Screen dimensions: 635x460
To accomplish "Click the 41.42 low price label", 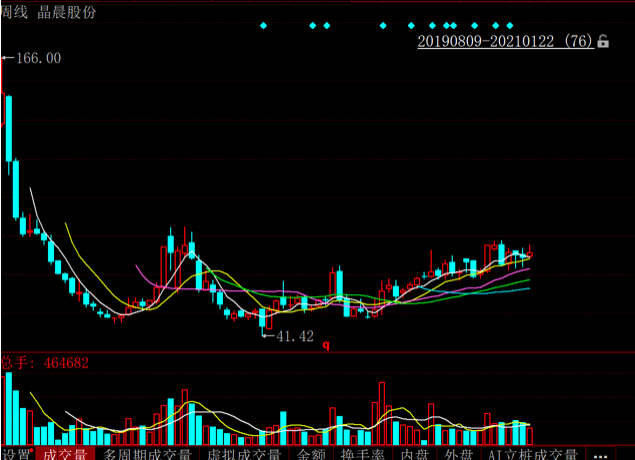I will click(295, 336).
